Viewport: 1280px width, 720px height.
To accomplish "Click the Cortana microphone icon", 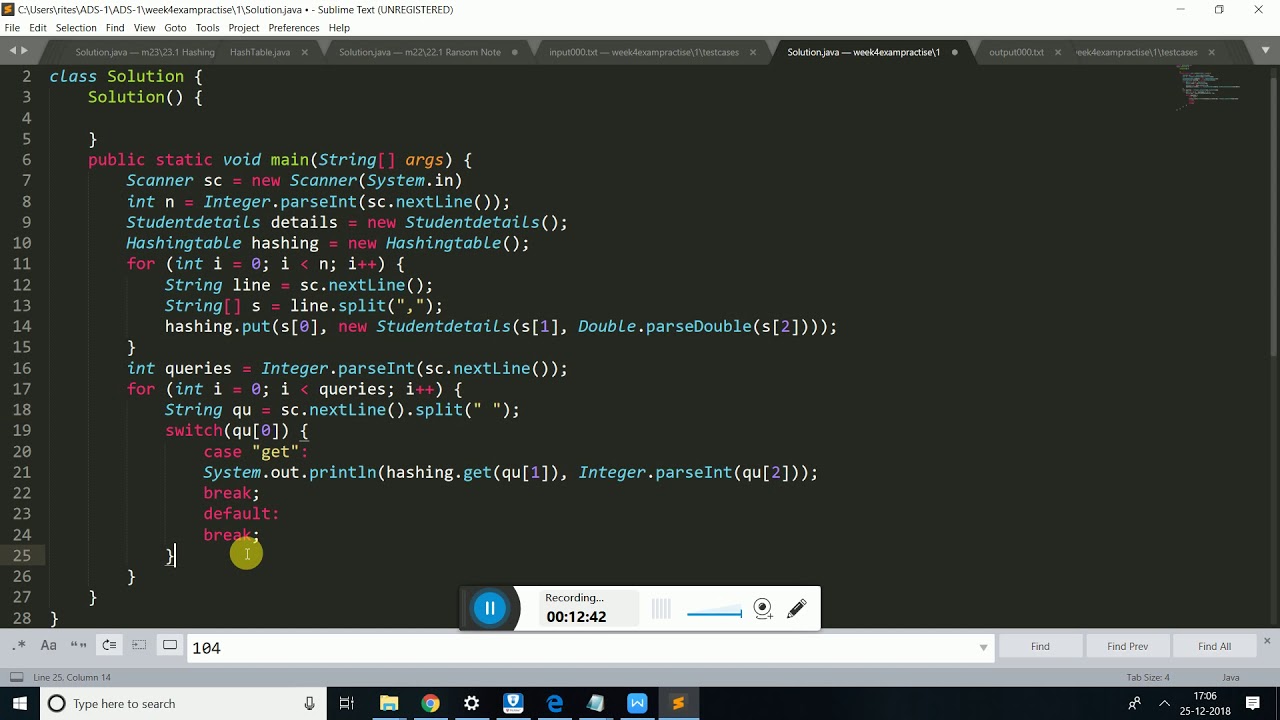I will tap(309, 704).
